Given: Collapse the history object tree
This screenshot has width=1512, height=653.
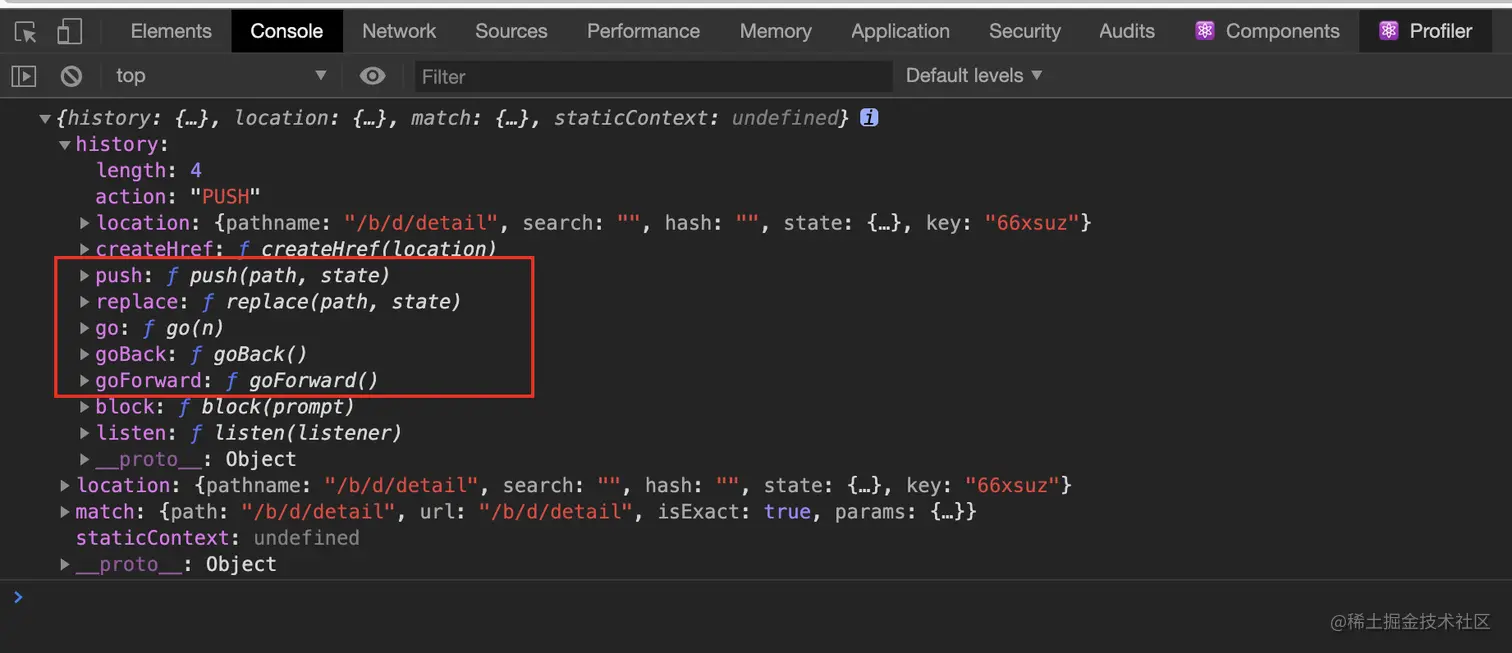Looking at the screenshot, I should tap(65, 145).
